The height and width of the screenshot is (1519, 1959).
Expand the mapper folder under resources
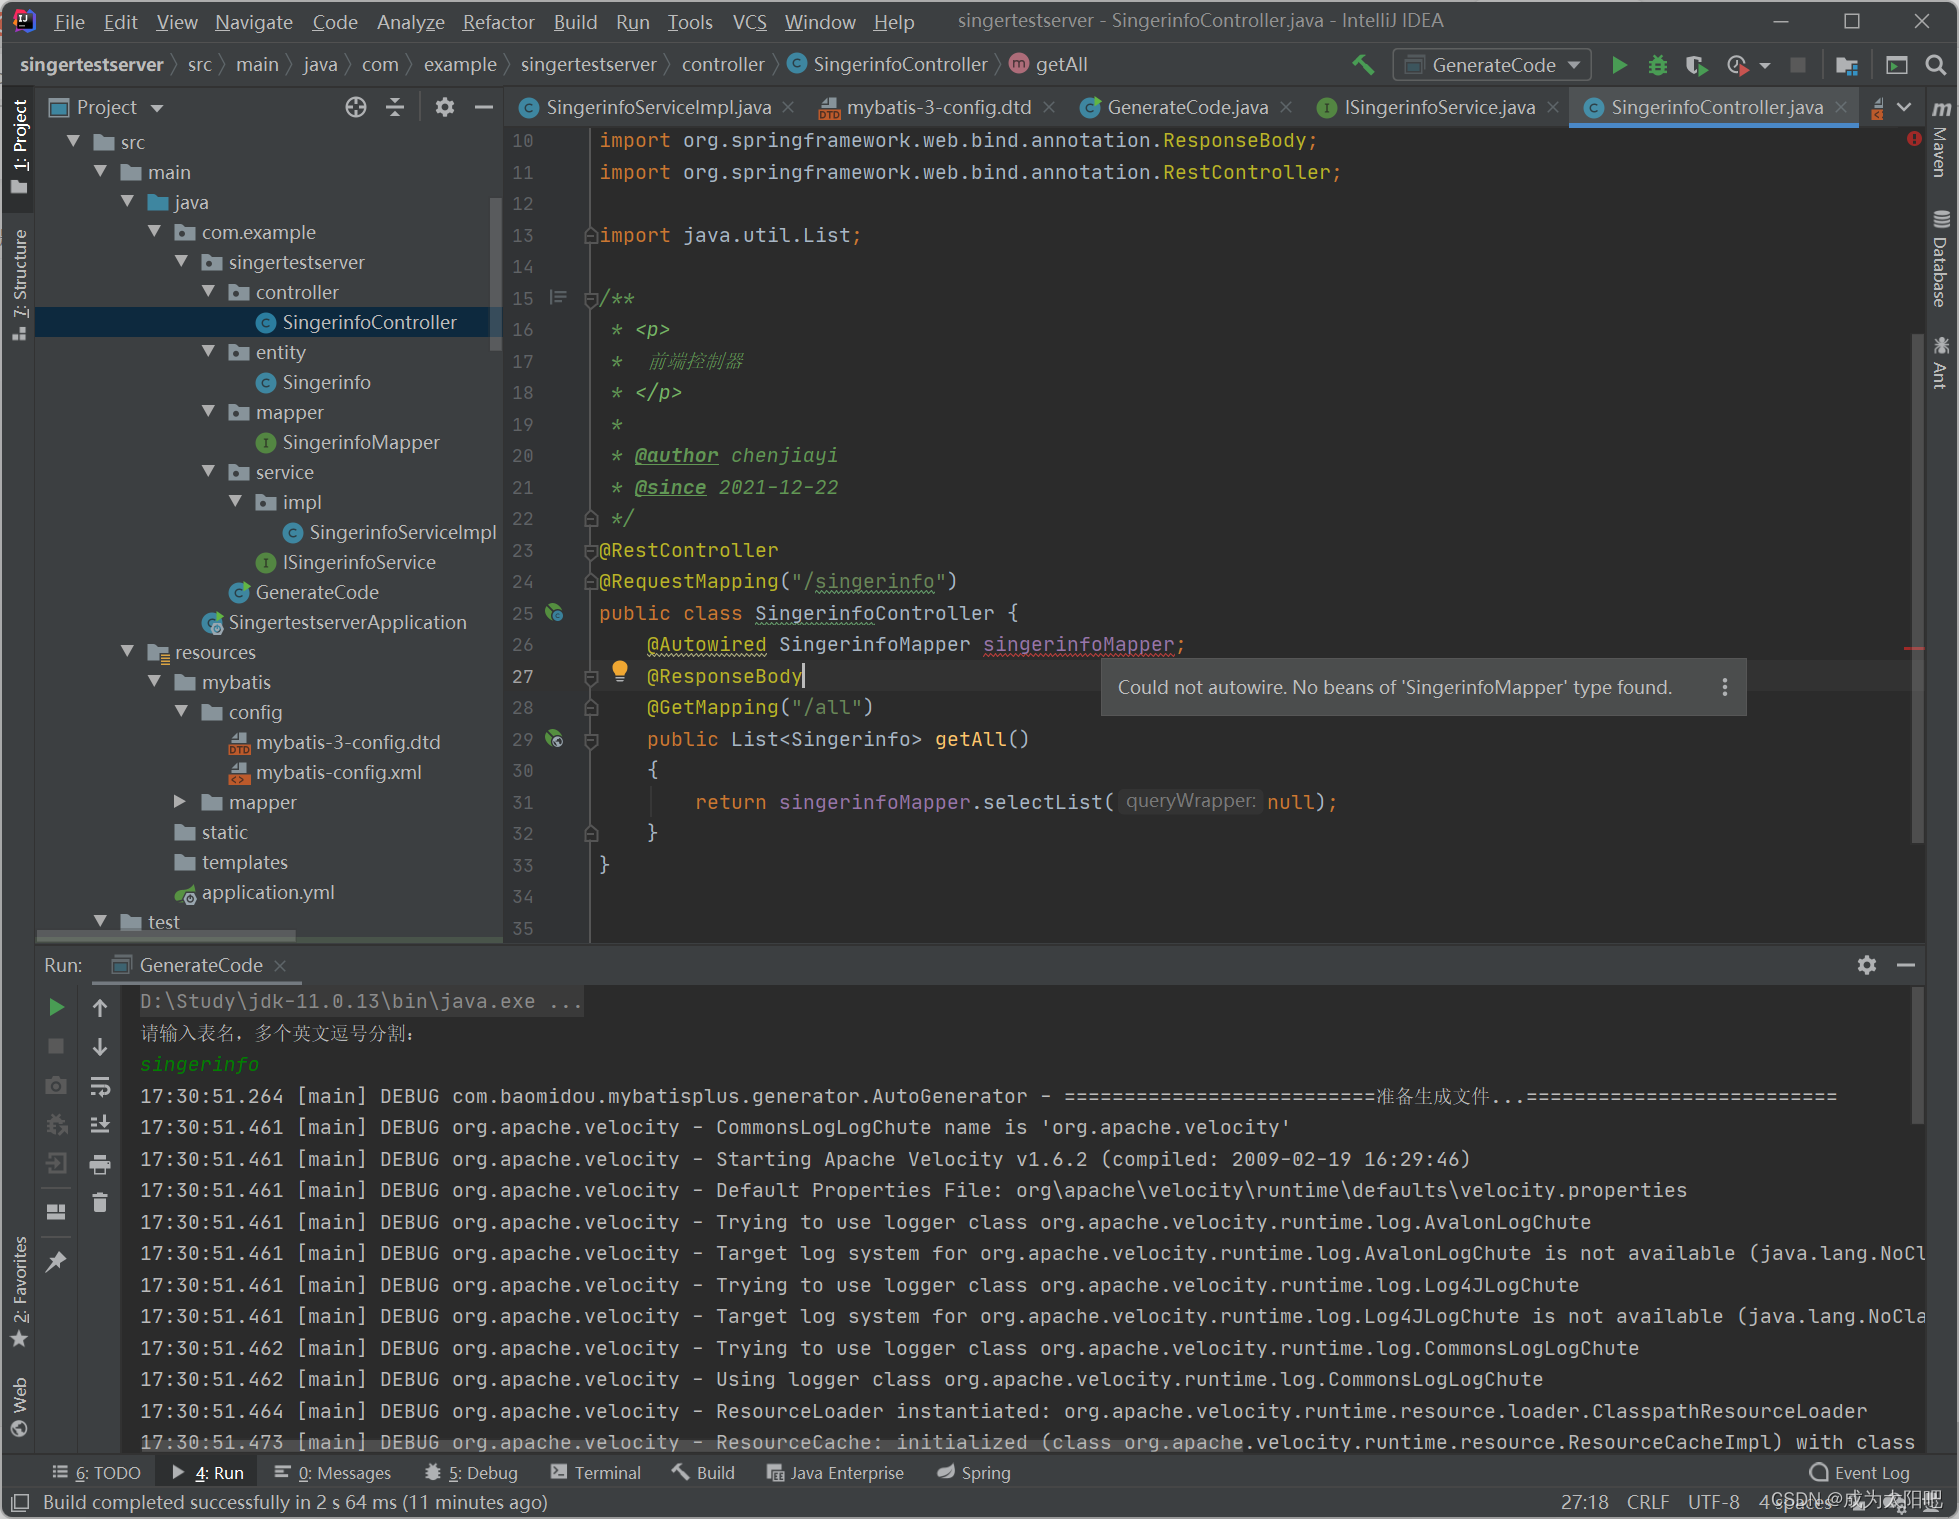point(181,802)
